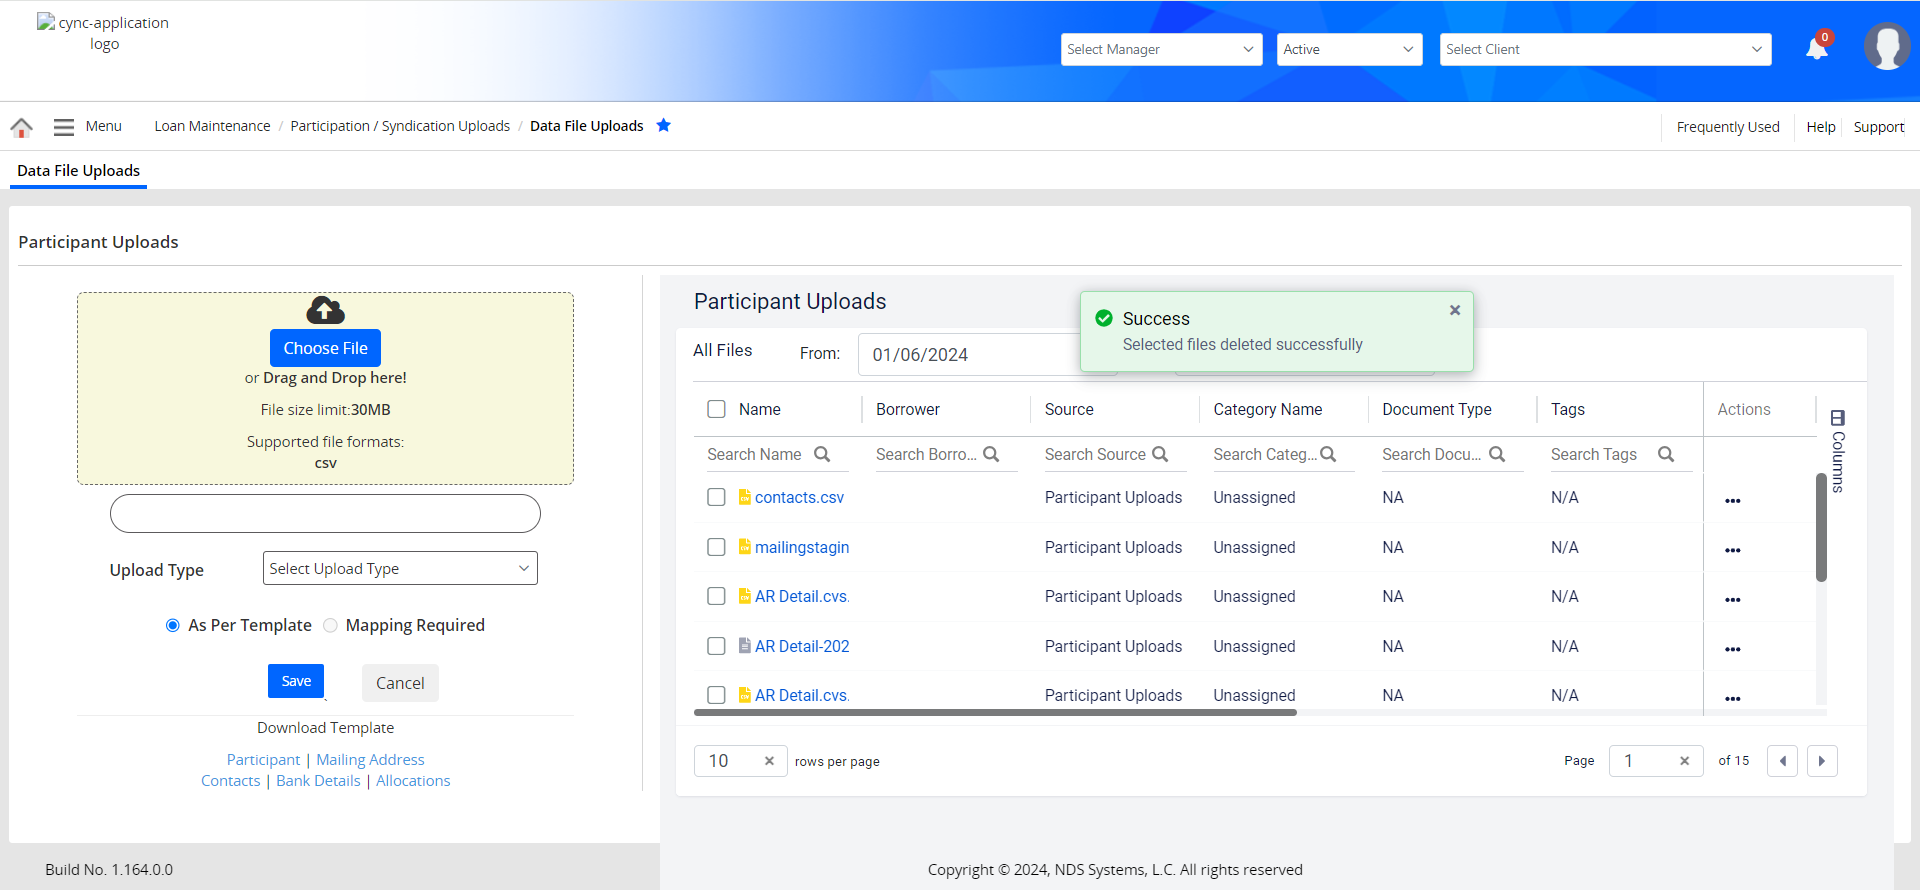Click the user profile avatar

[x=1886, y=47]
